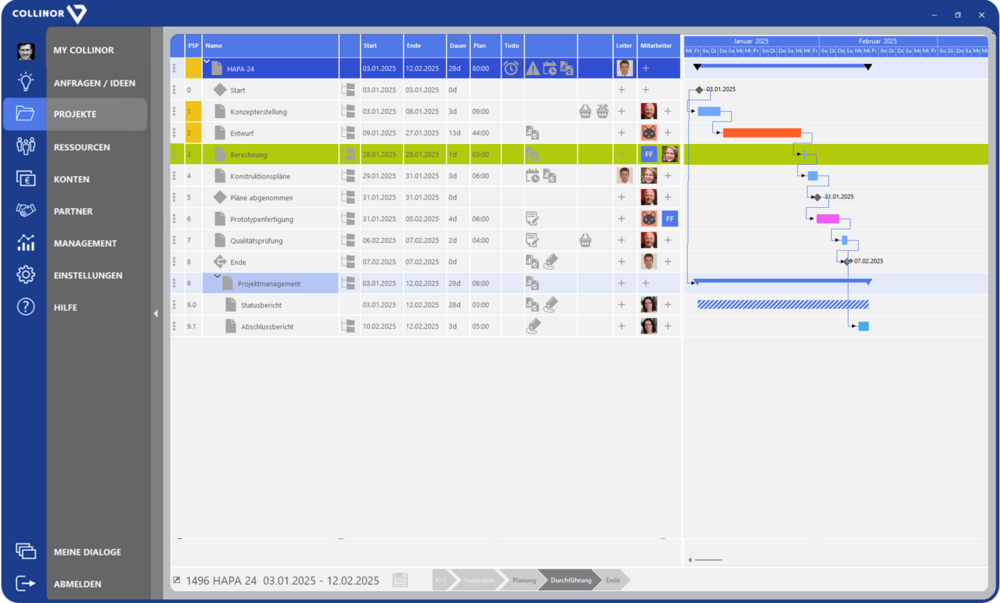Open Meine Dialoge in the sidebar
Screen dimensions: 1000x603
pyautogui.click(x=87, y=552)
